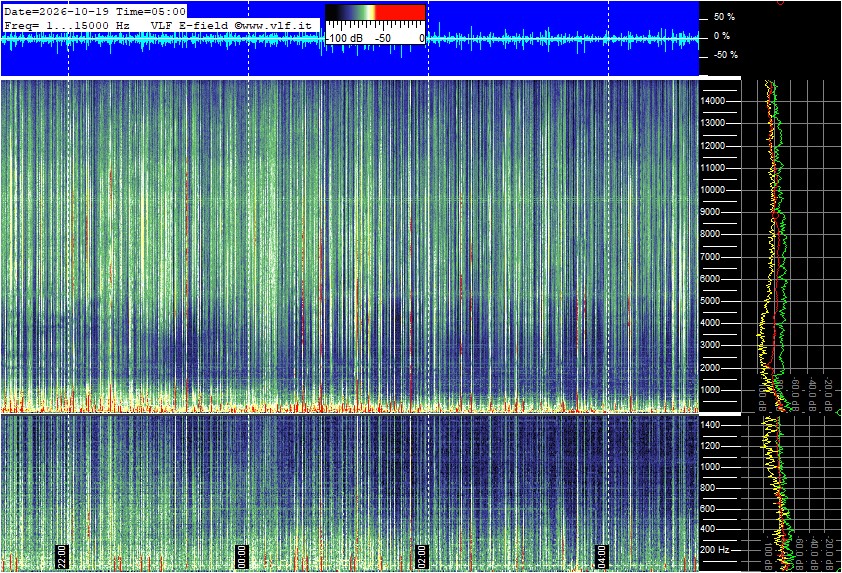842x573 pixels.
Task: Select the 22:00 time marker
Action: (x=62, y=556)
